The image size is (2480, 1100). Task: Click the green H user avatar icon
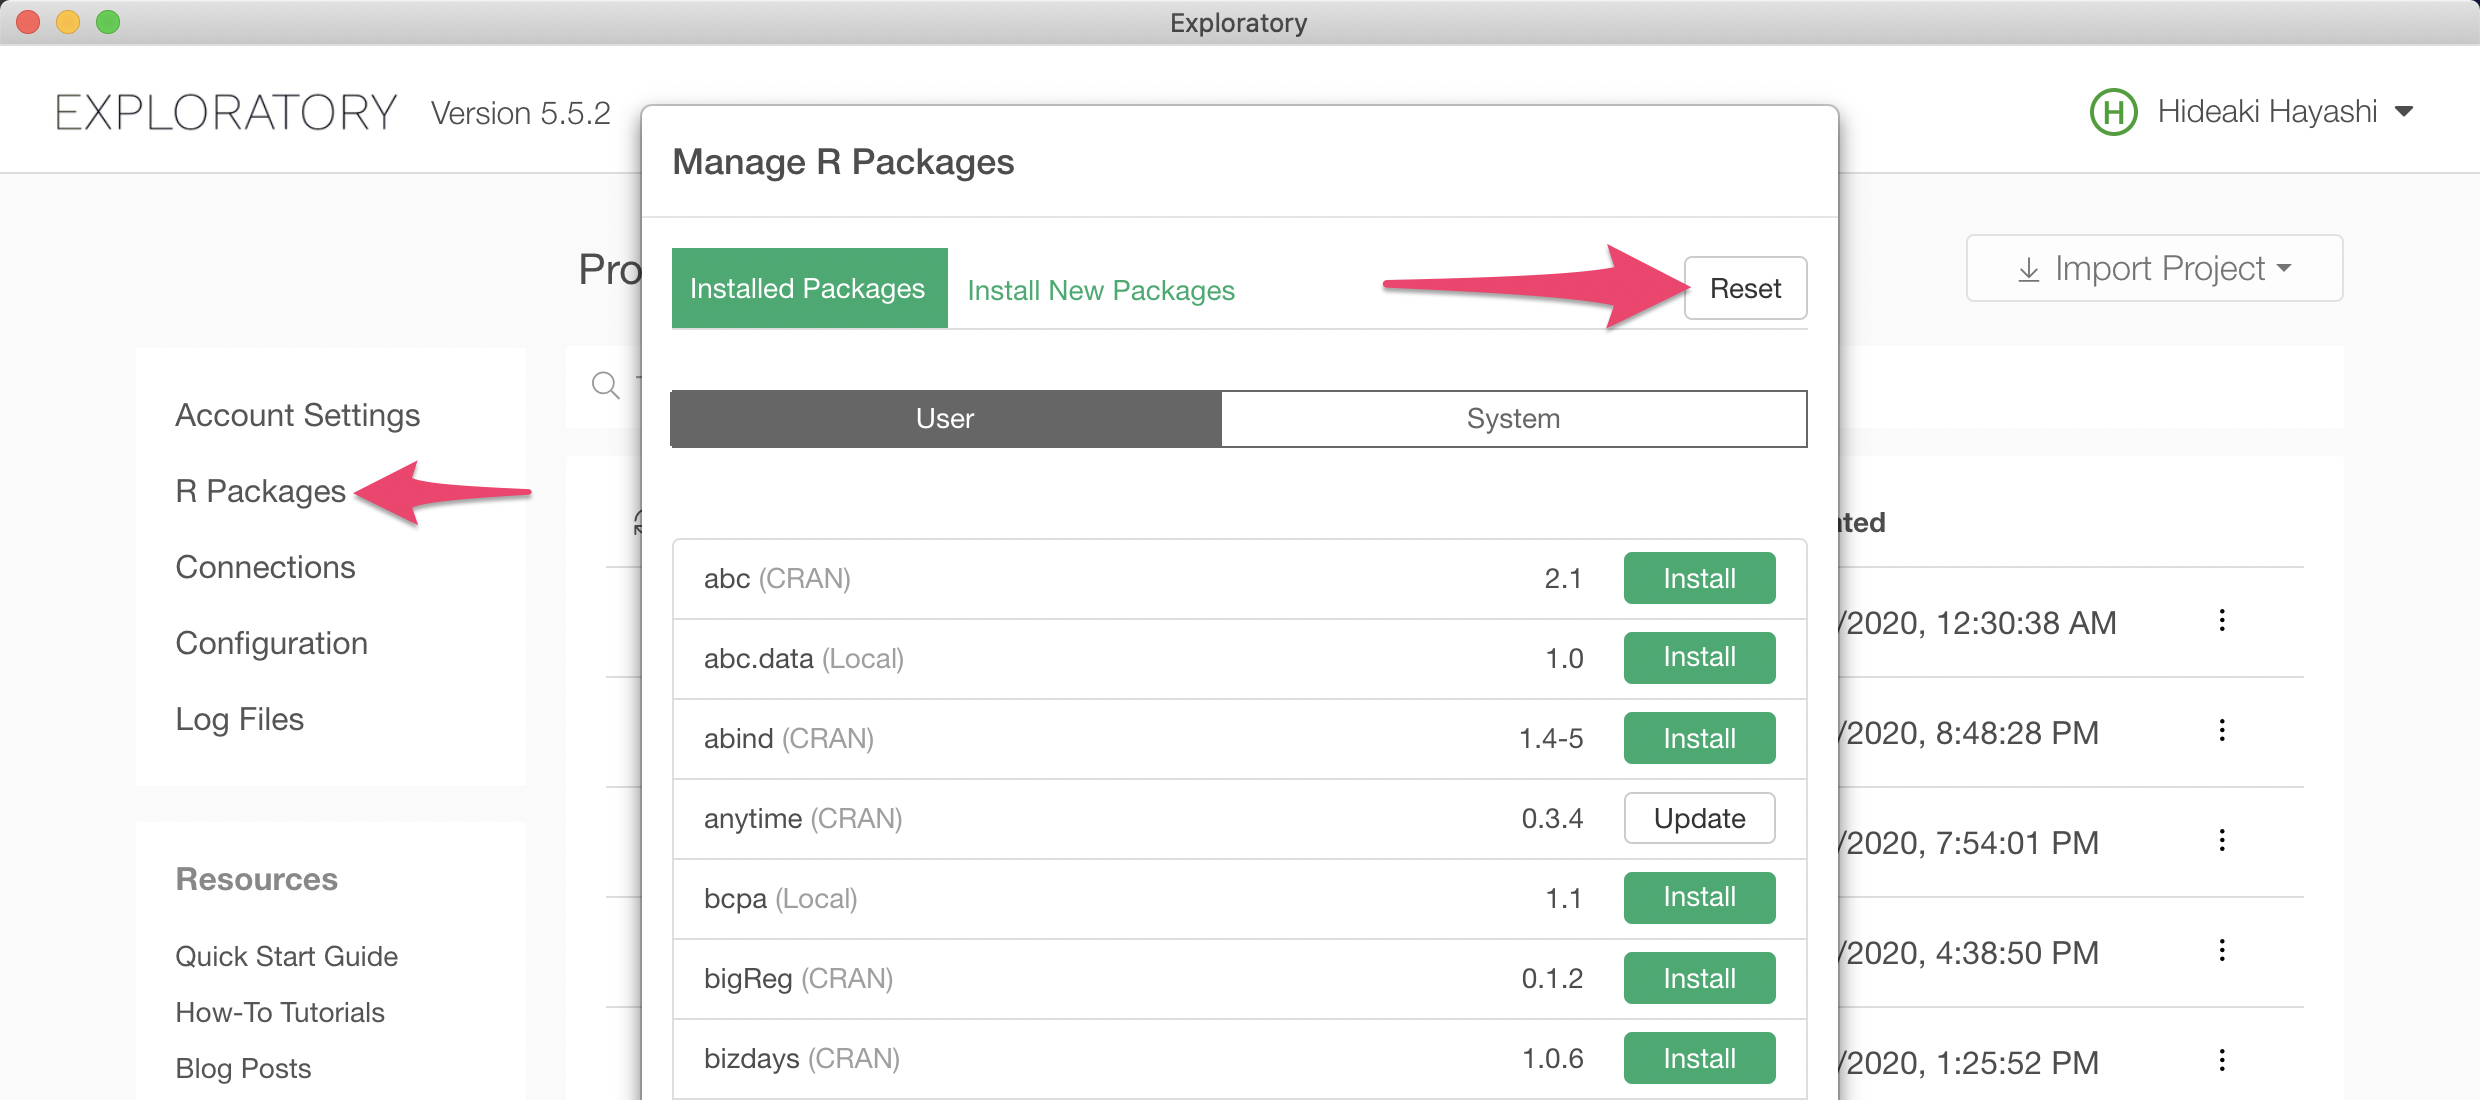pos(2113,112)
